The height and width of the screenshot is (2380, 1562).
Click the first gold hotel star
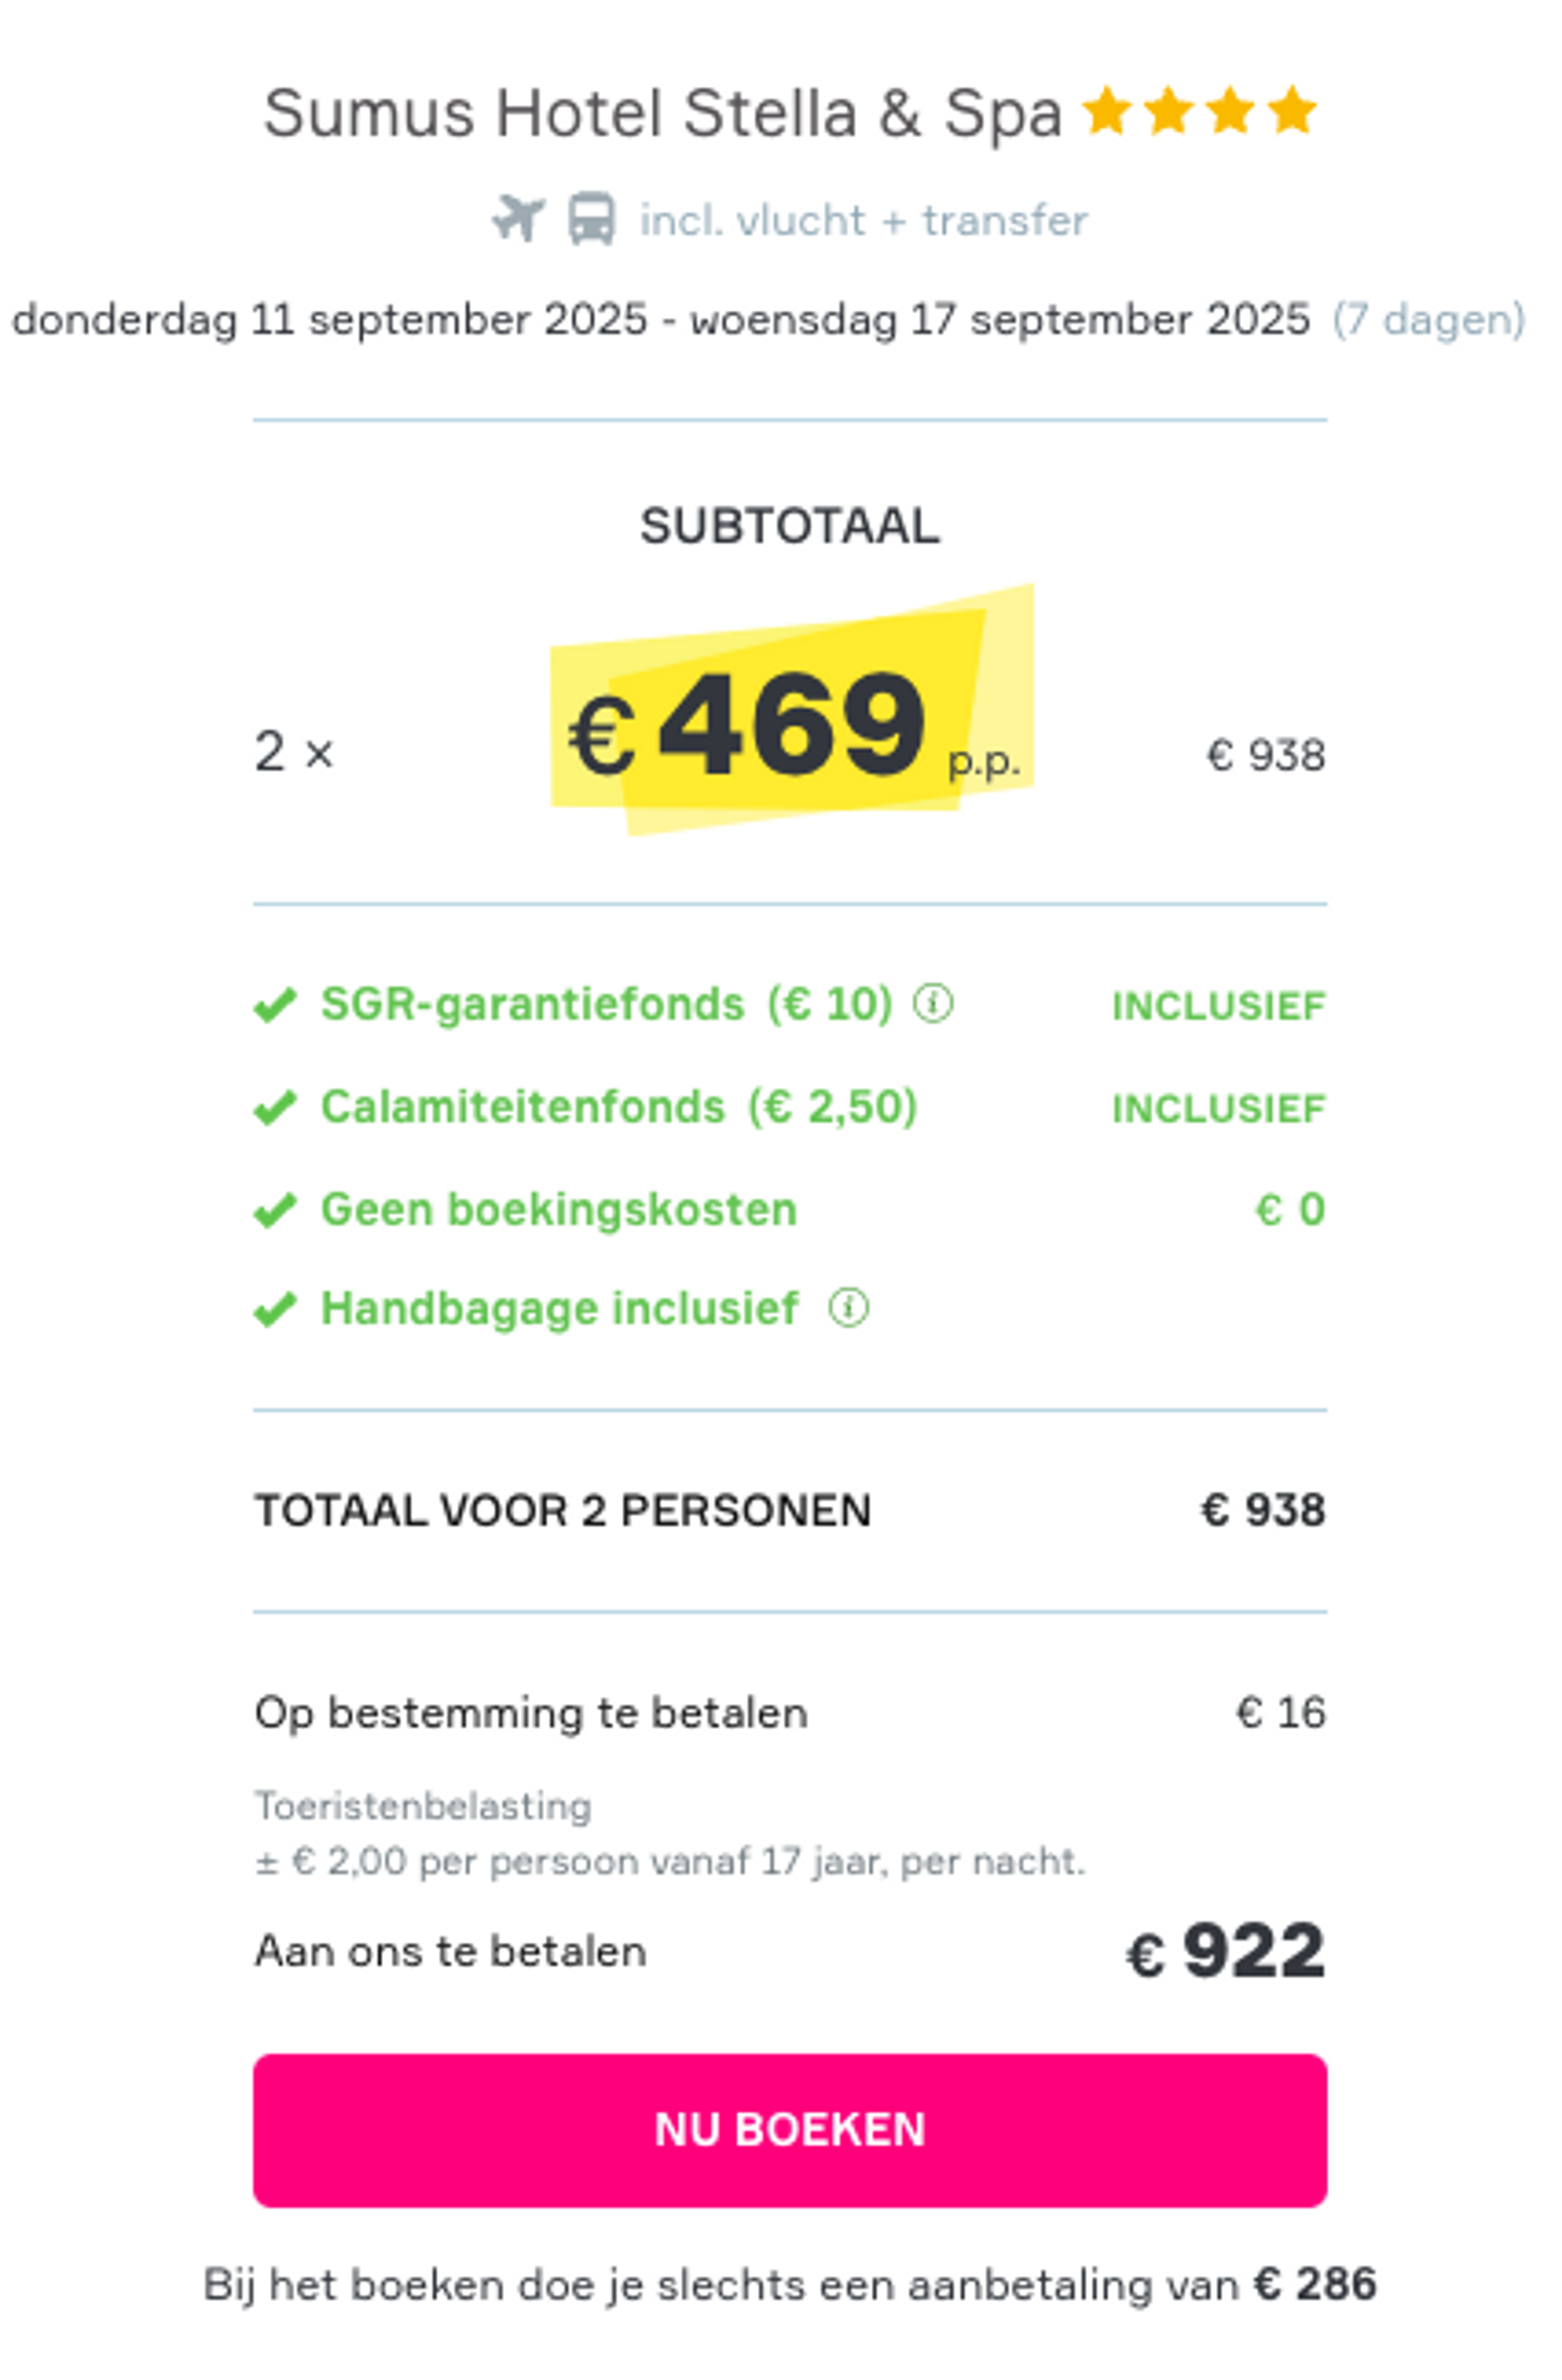[1107, 110]
